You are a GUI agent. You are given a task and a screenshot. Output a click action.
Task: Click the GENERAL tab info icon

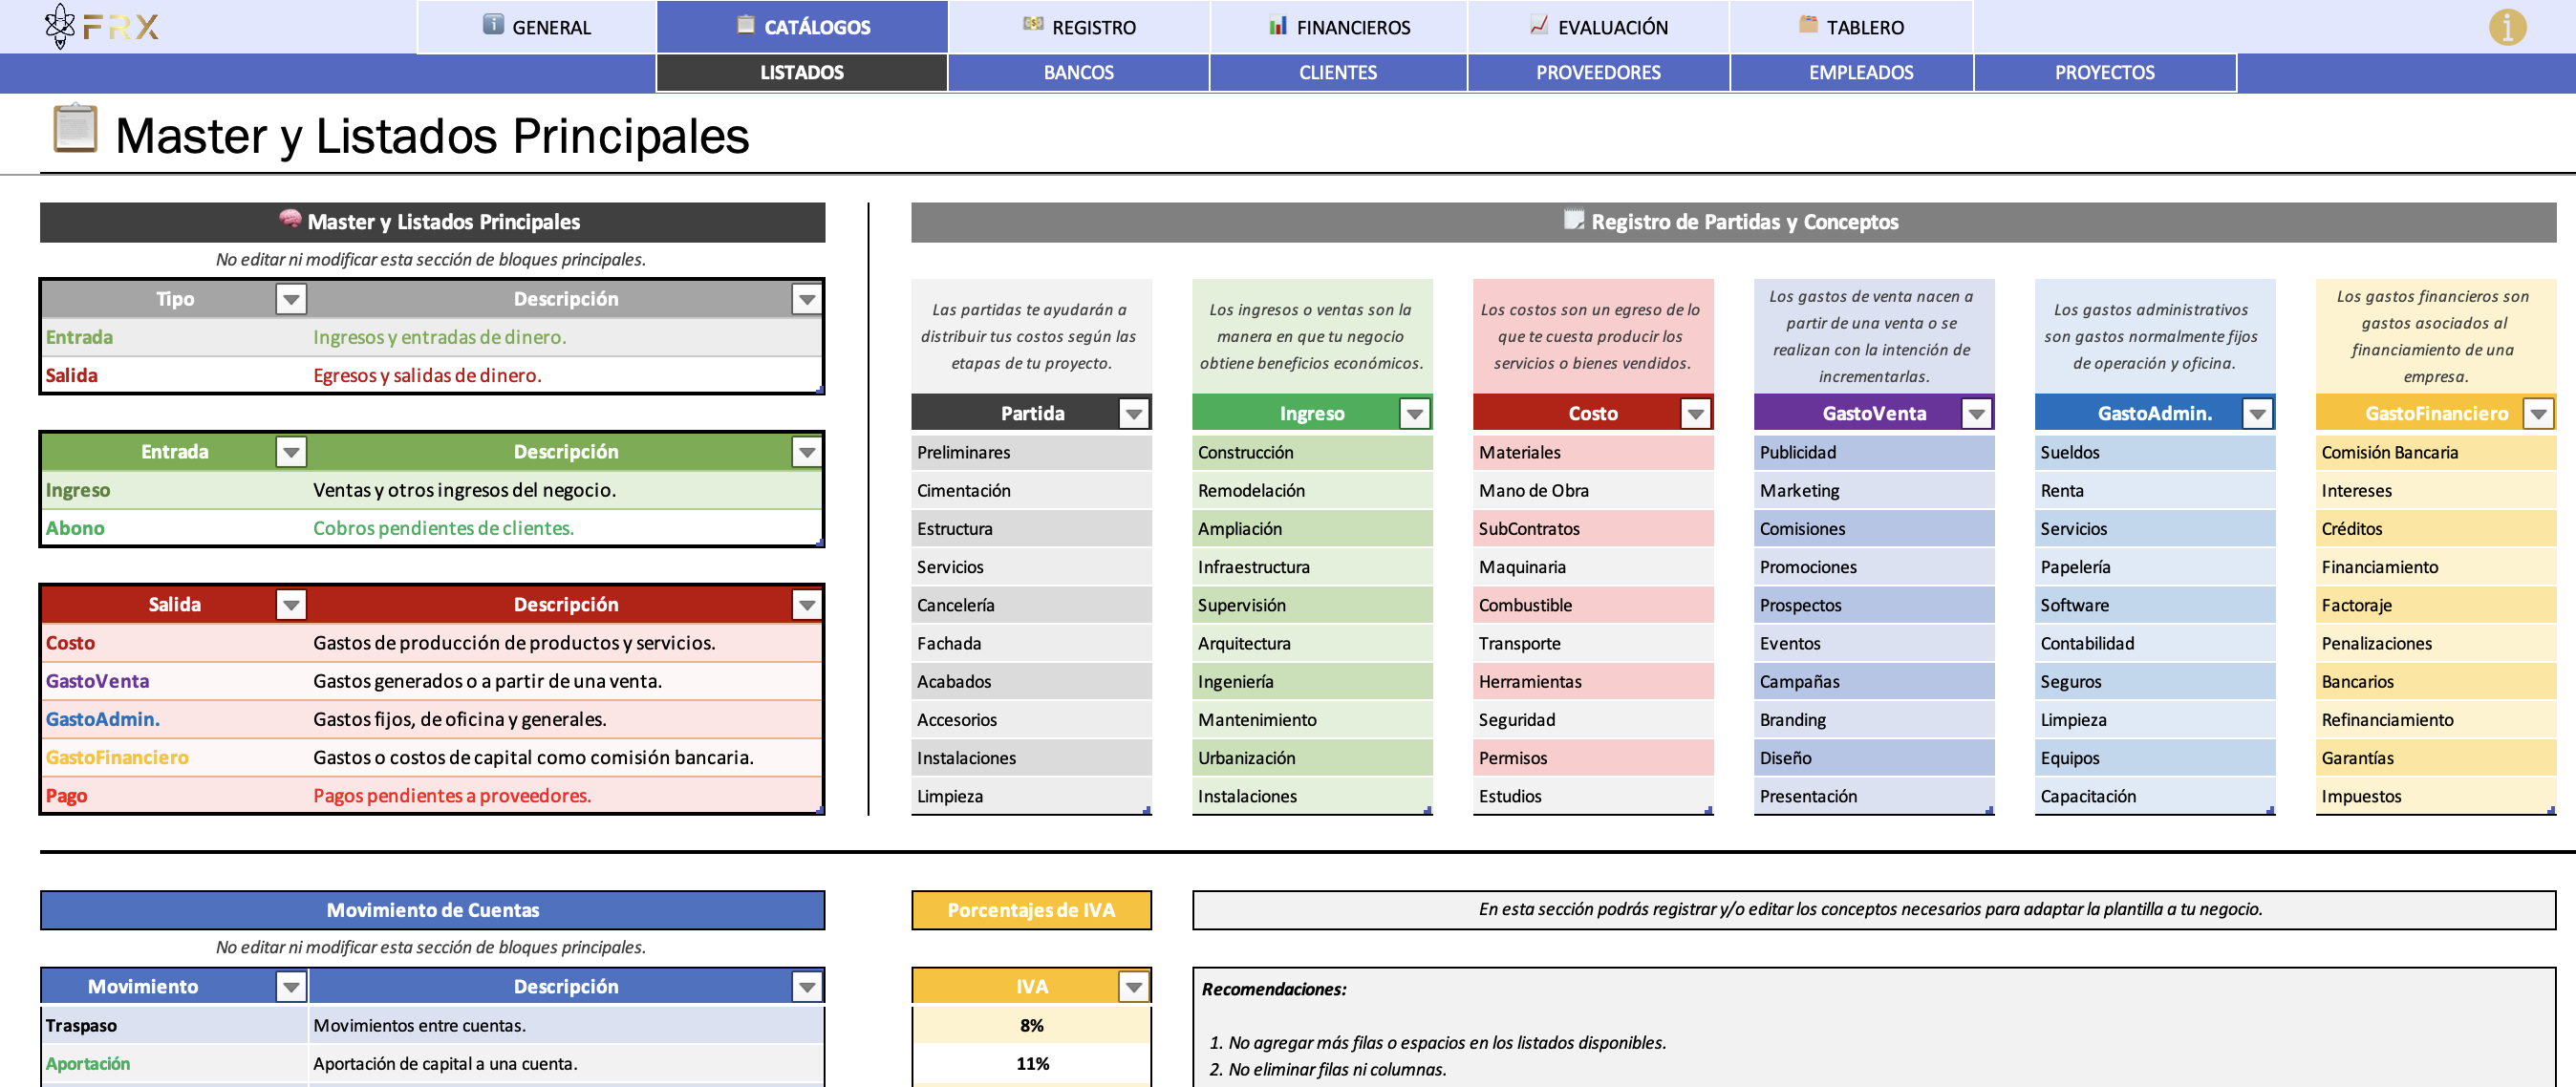click(x=493, y=24)
